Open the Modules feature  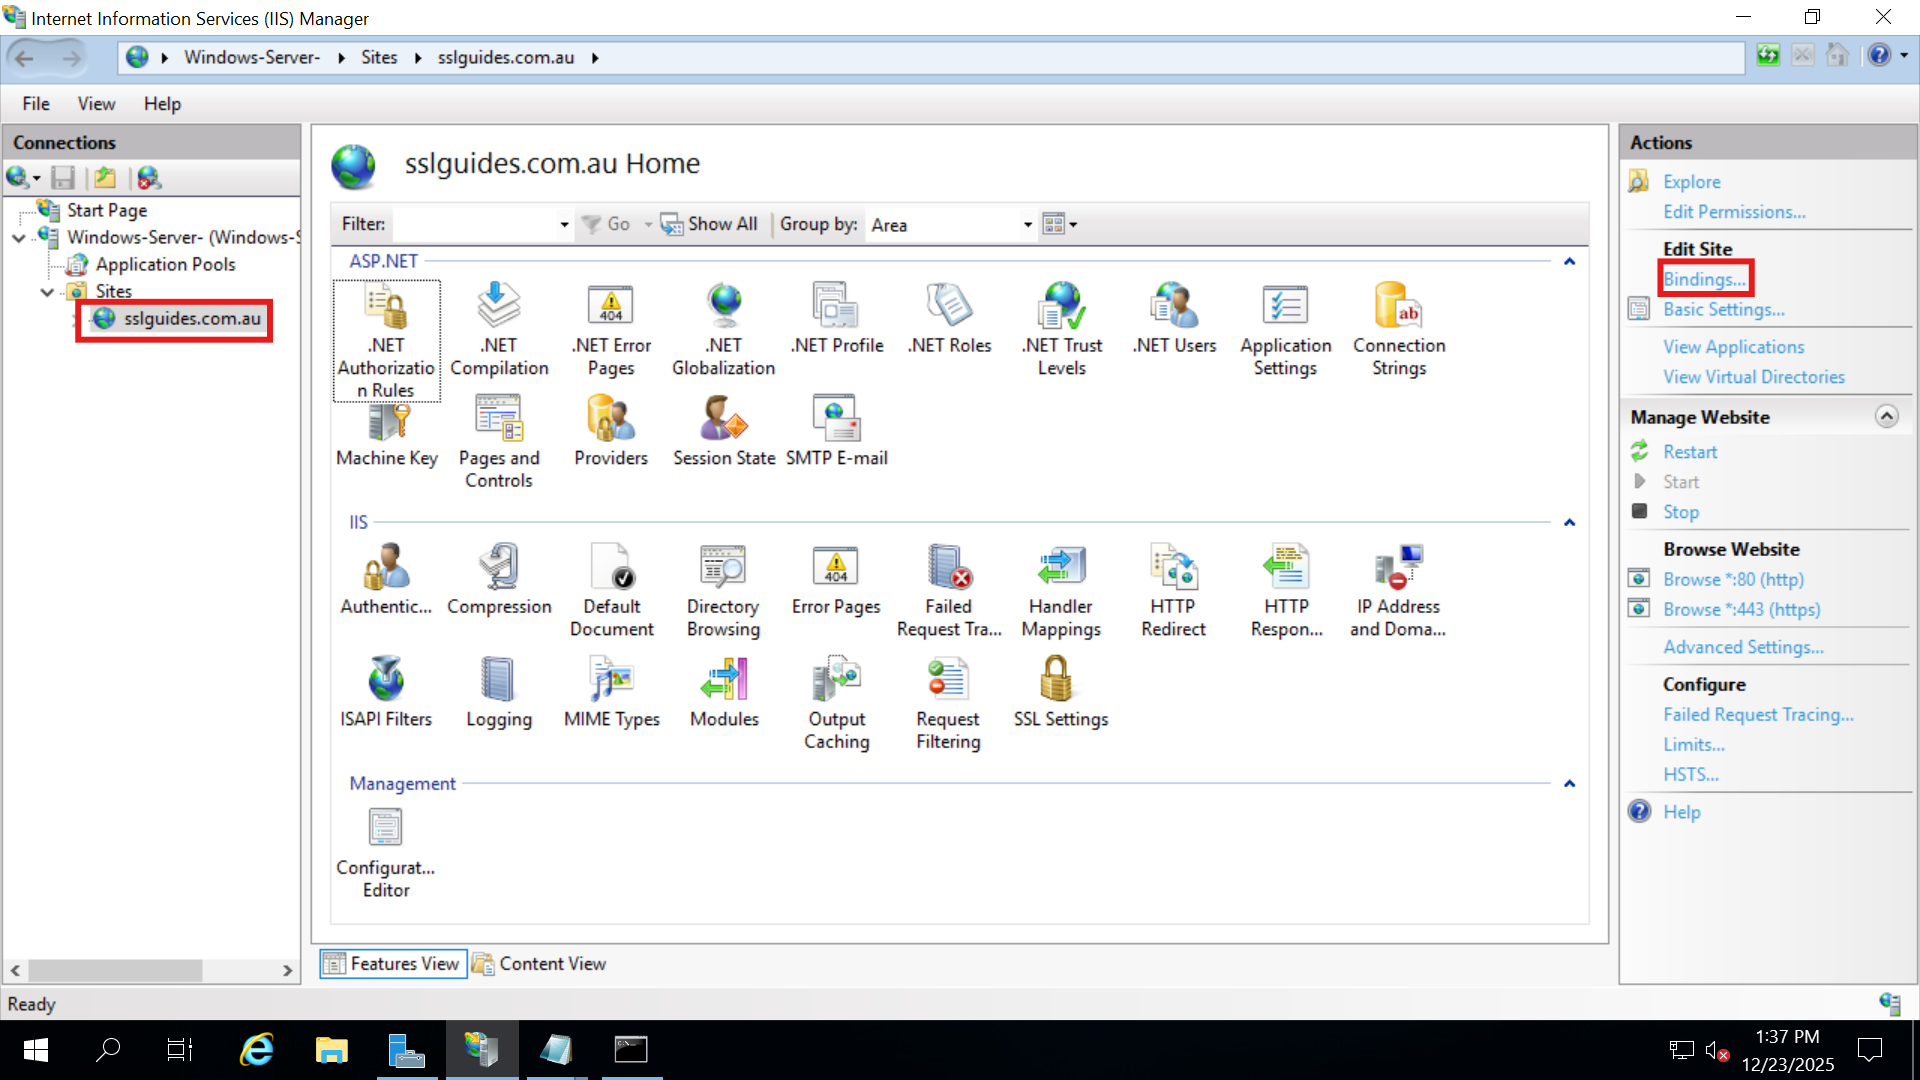point(724,692)
